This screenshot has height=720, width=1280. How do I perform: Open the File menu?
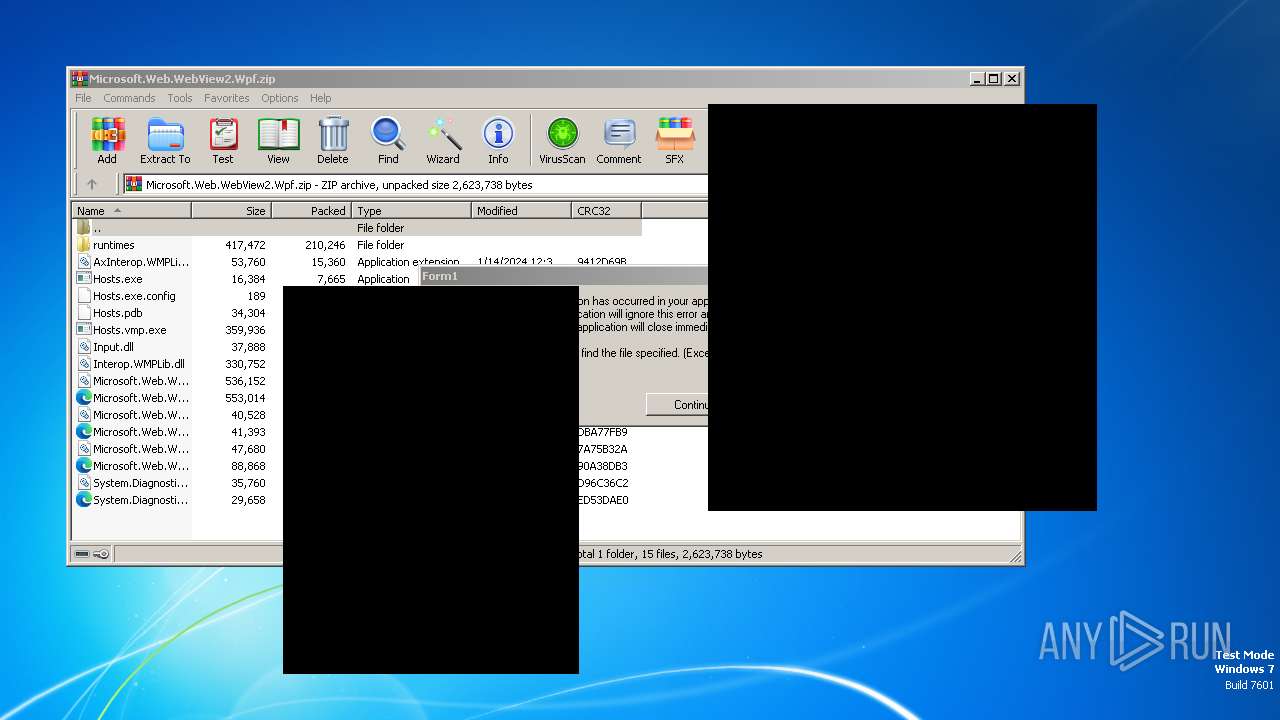point(83,98)
